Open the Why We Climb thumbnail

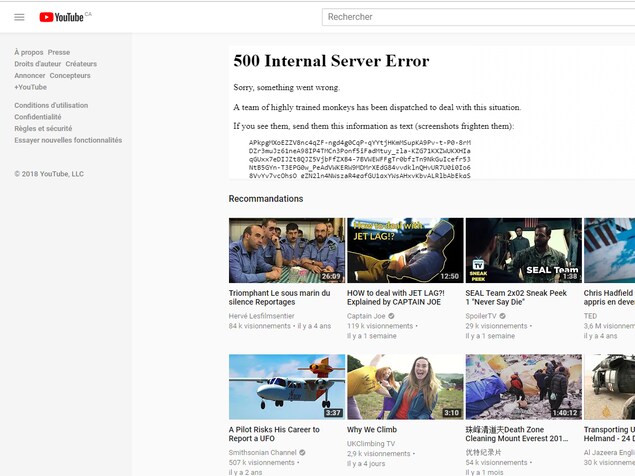[x=405, y=387]
